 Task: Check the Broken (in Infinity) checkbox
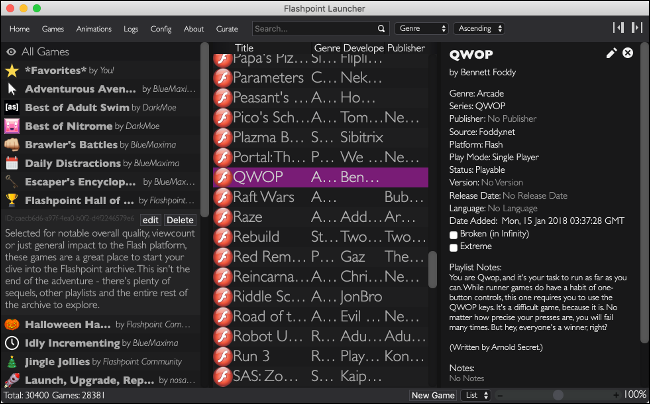coord(455,233)
